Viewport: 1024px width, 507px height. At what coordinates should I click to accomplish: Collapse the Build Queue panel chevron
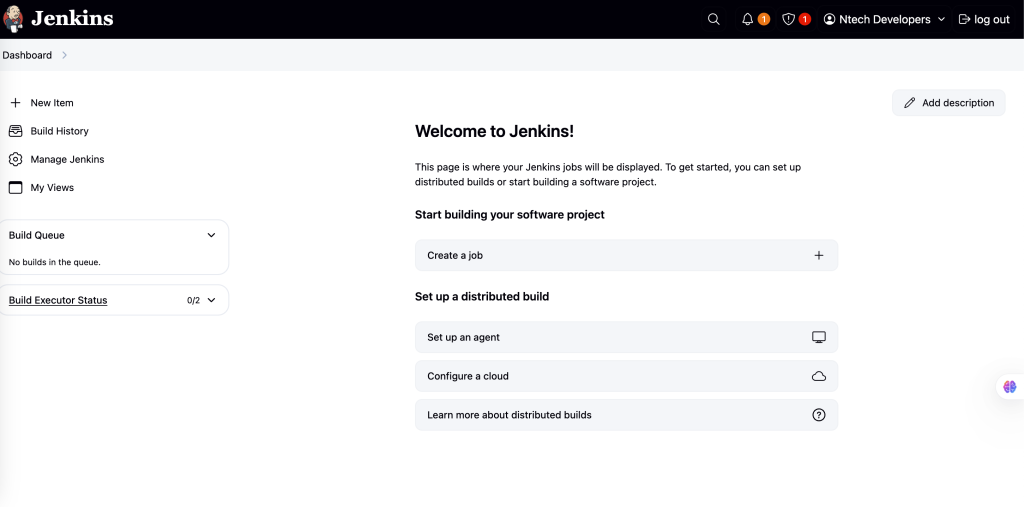(x=211, y=235)
